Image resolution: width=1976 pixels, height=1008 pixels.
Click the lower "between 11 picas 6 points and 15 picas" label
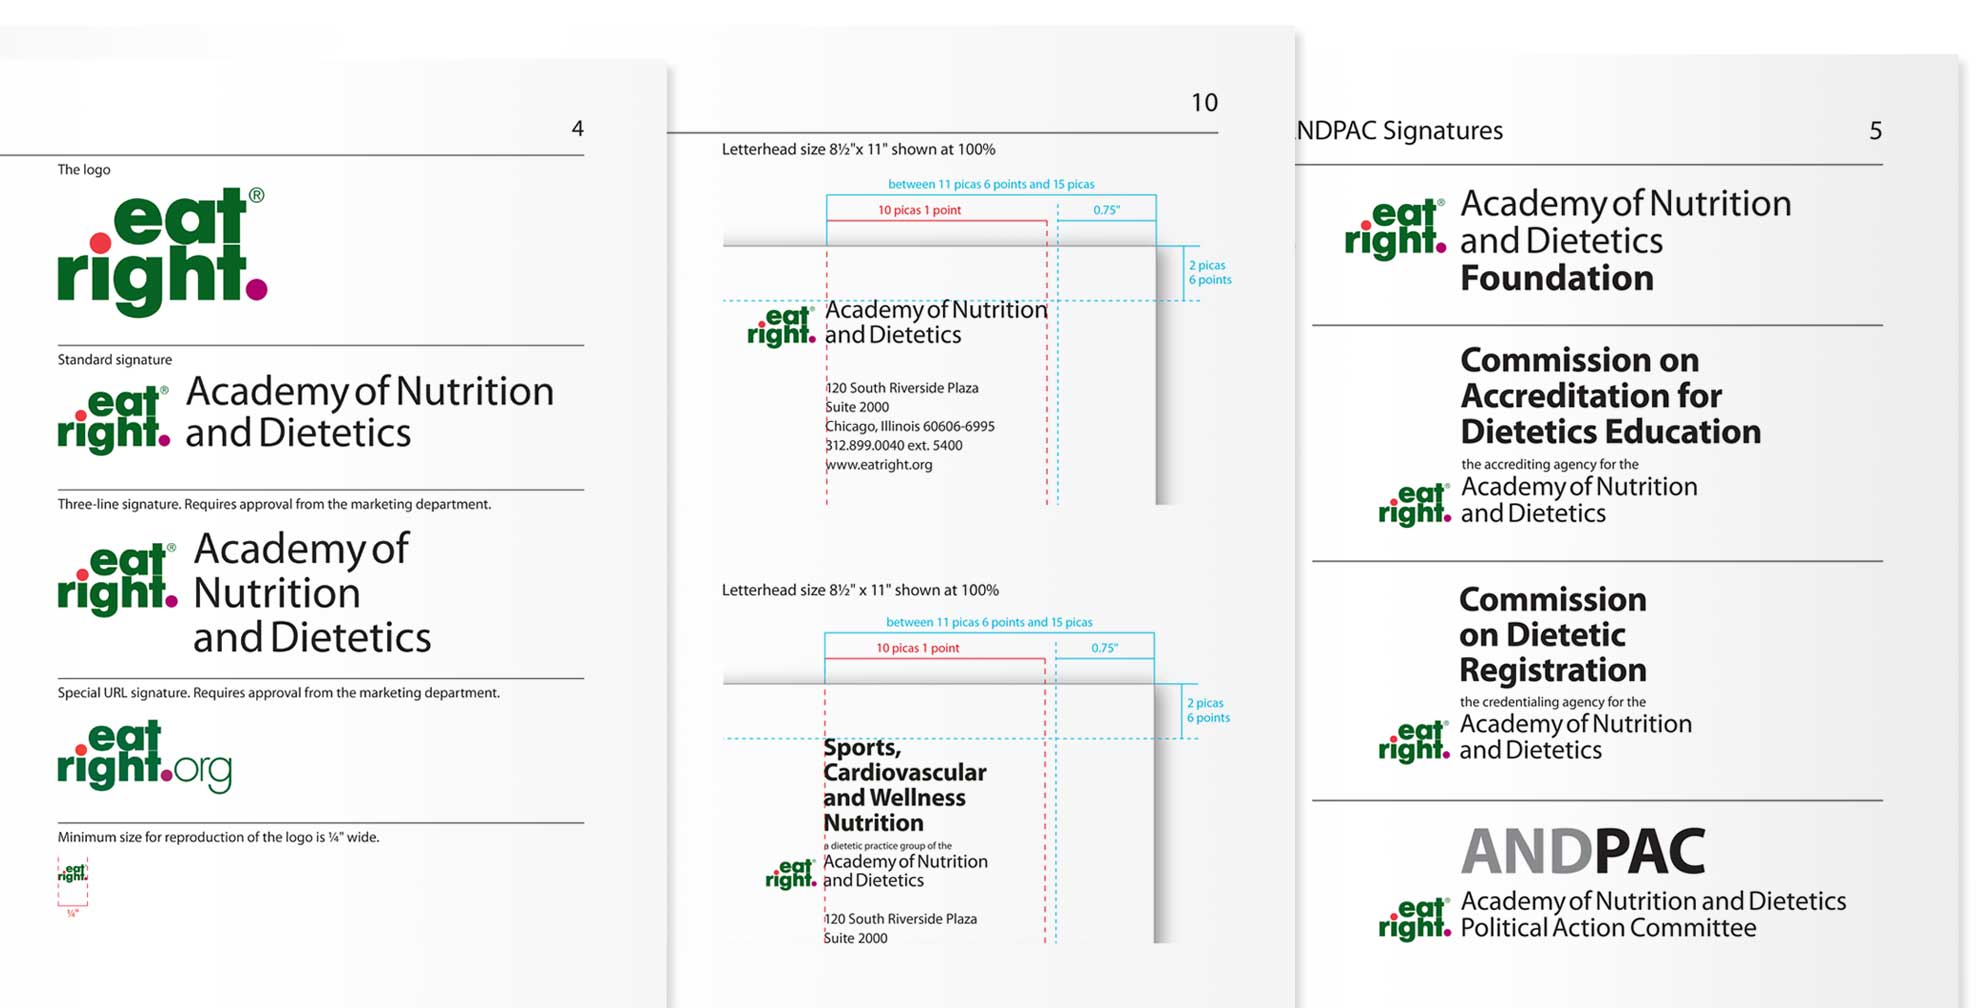989,622
